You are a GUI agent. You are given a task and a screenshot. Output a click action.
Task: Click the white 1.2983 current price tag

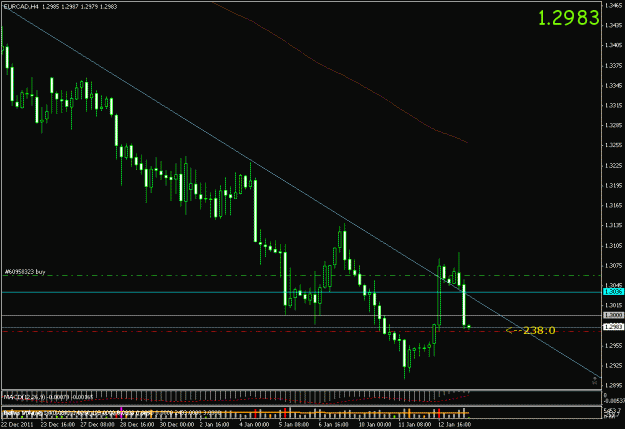613,327
